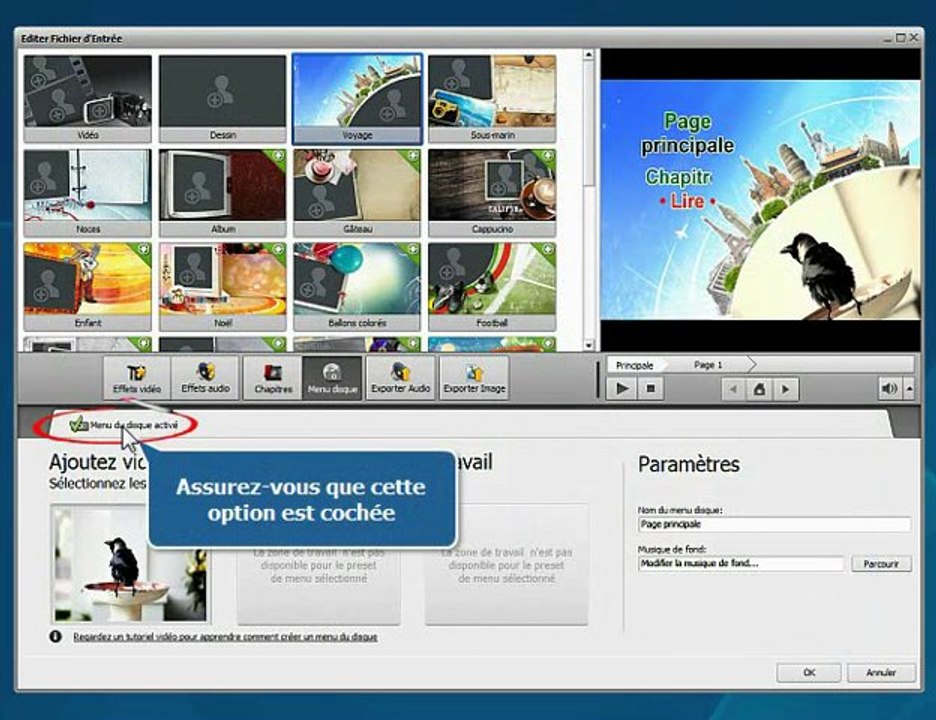
Task: Click scroll-up arrow of template list
Action: [x=589, y=55]
